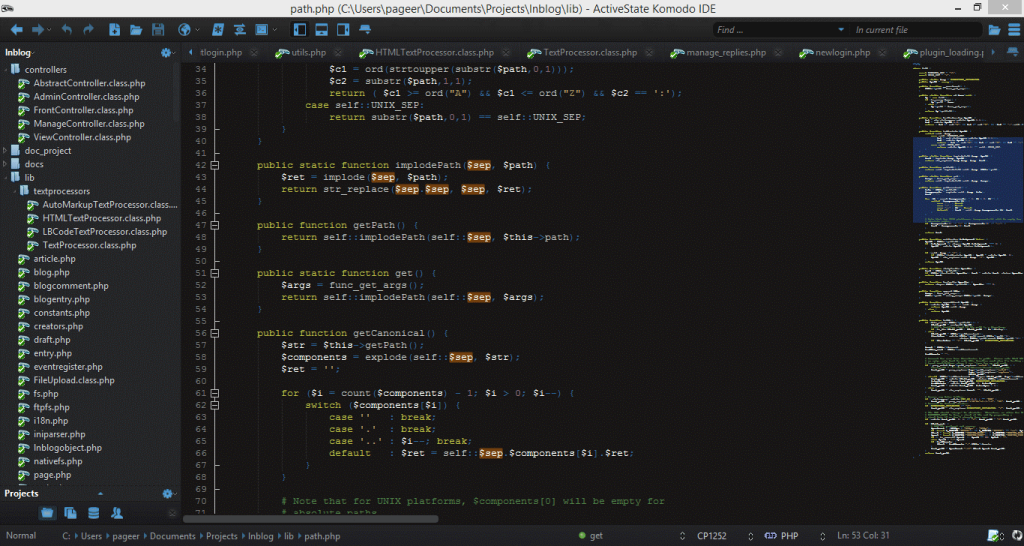Toggle the bottom pane visibility button
This screenshot has height=546, width=1024.
pos(321,29)
